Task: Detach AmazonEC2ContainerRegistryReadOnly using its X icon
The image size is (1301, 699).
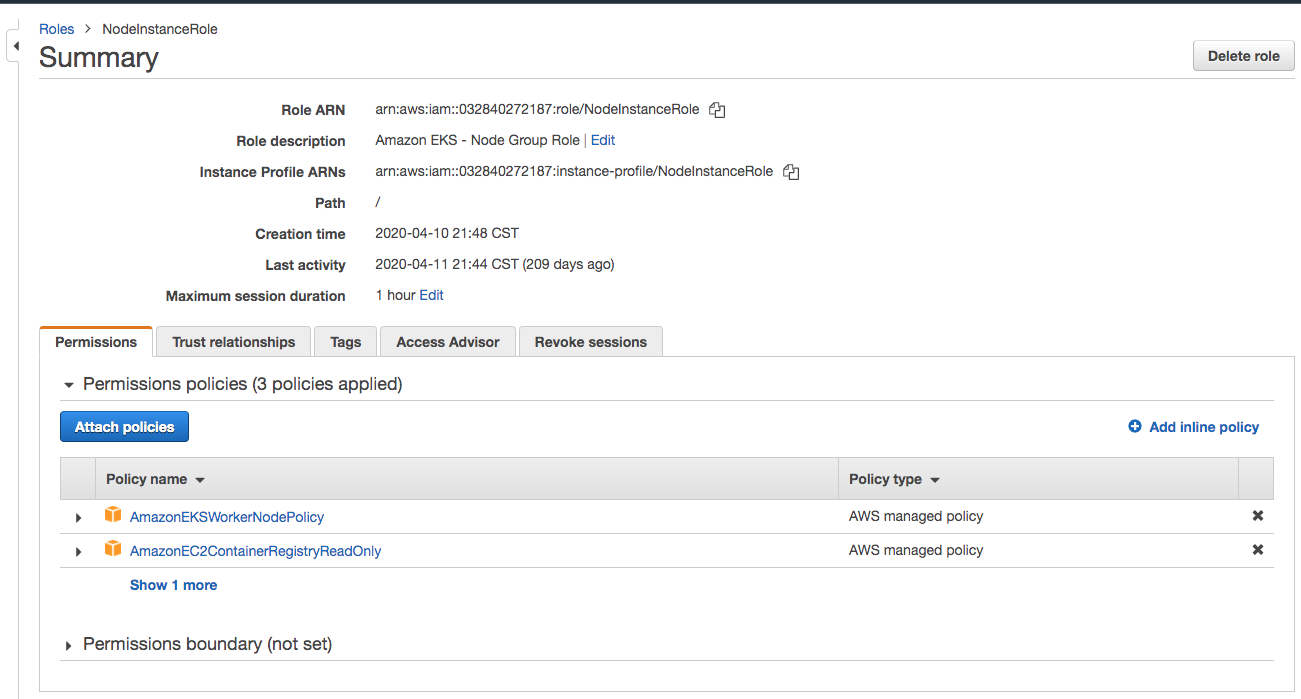Action: tap(1257, 549)
